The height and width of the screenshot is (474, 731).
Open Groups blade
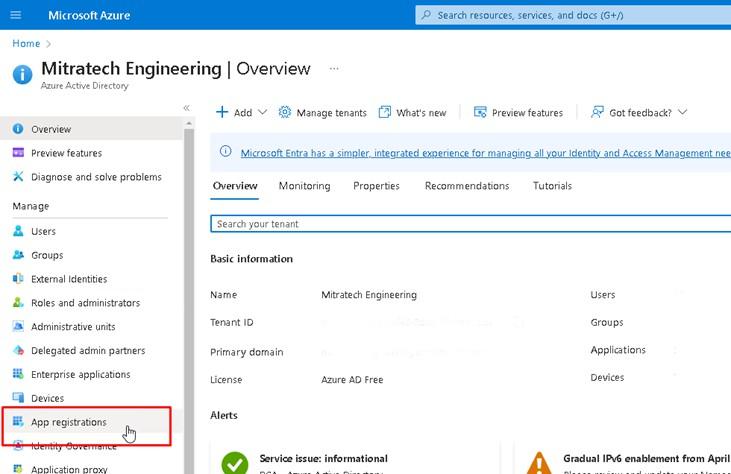(x=47, y=255)
